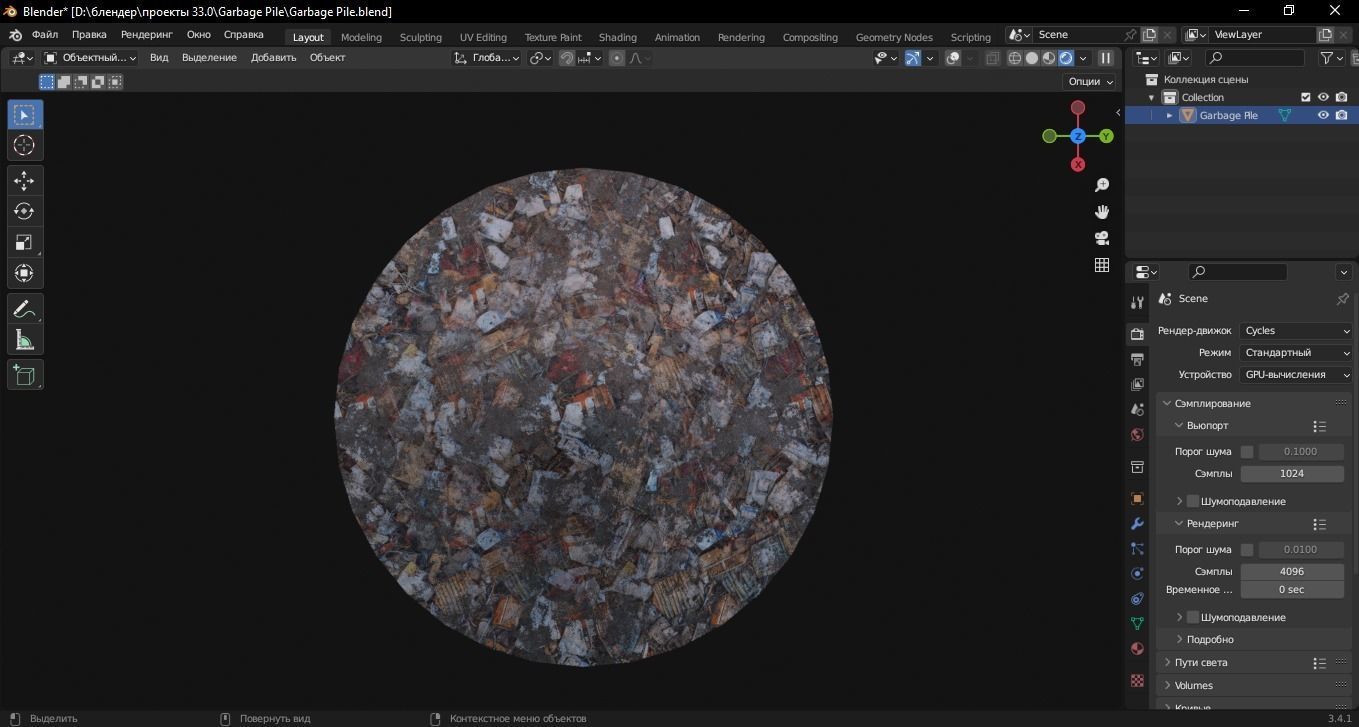Open the Стандартный feature set dropdown
The image size is (1359, 727).
[x=1297, y=353]
